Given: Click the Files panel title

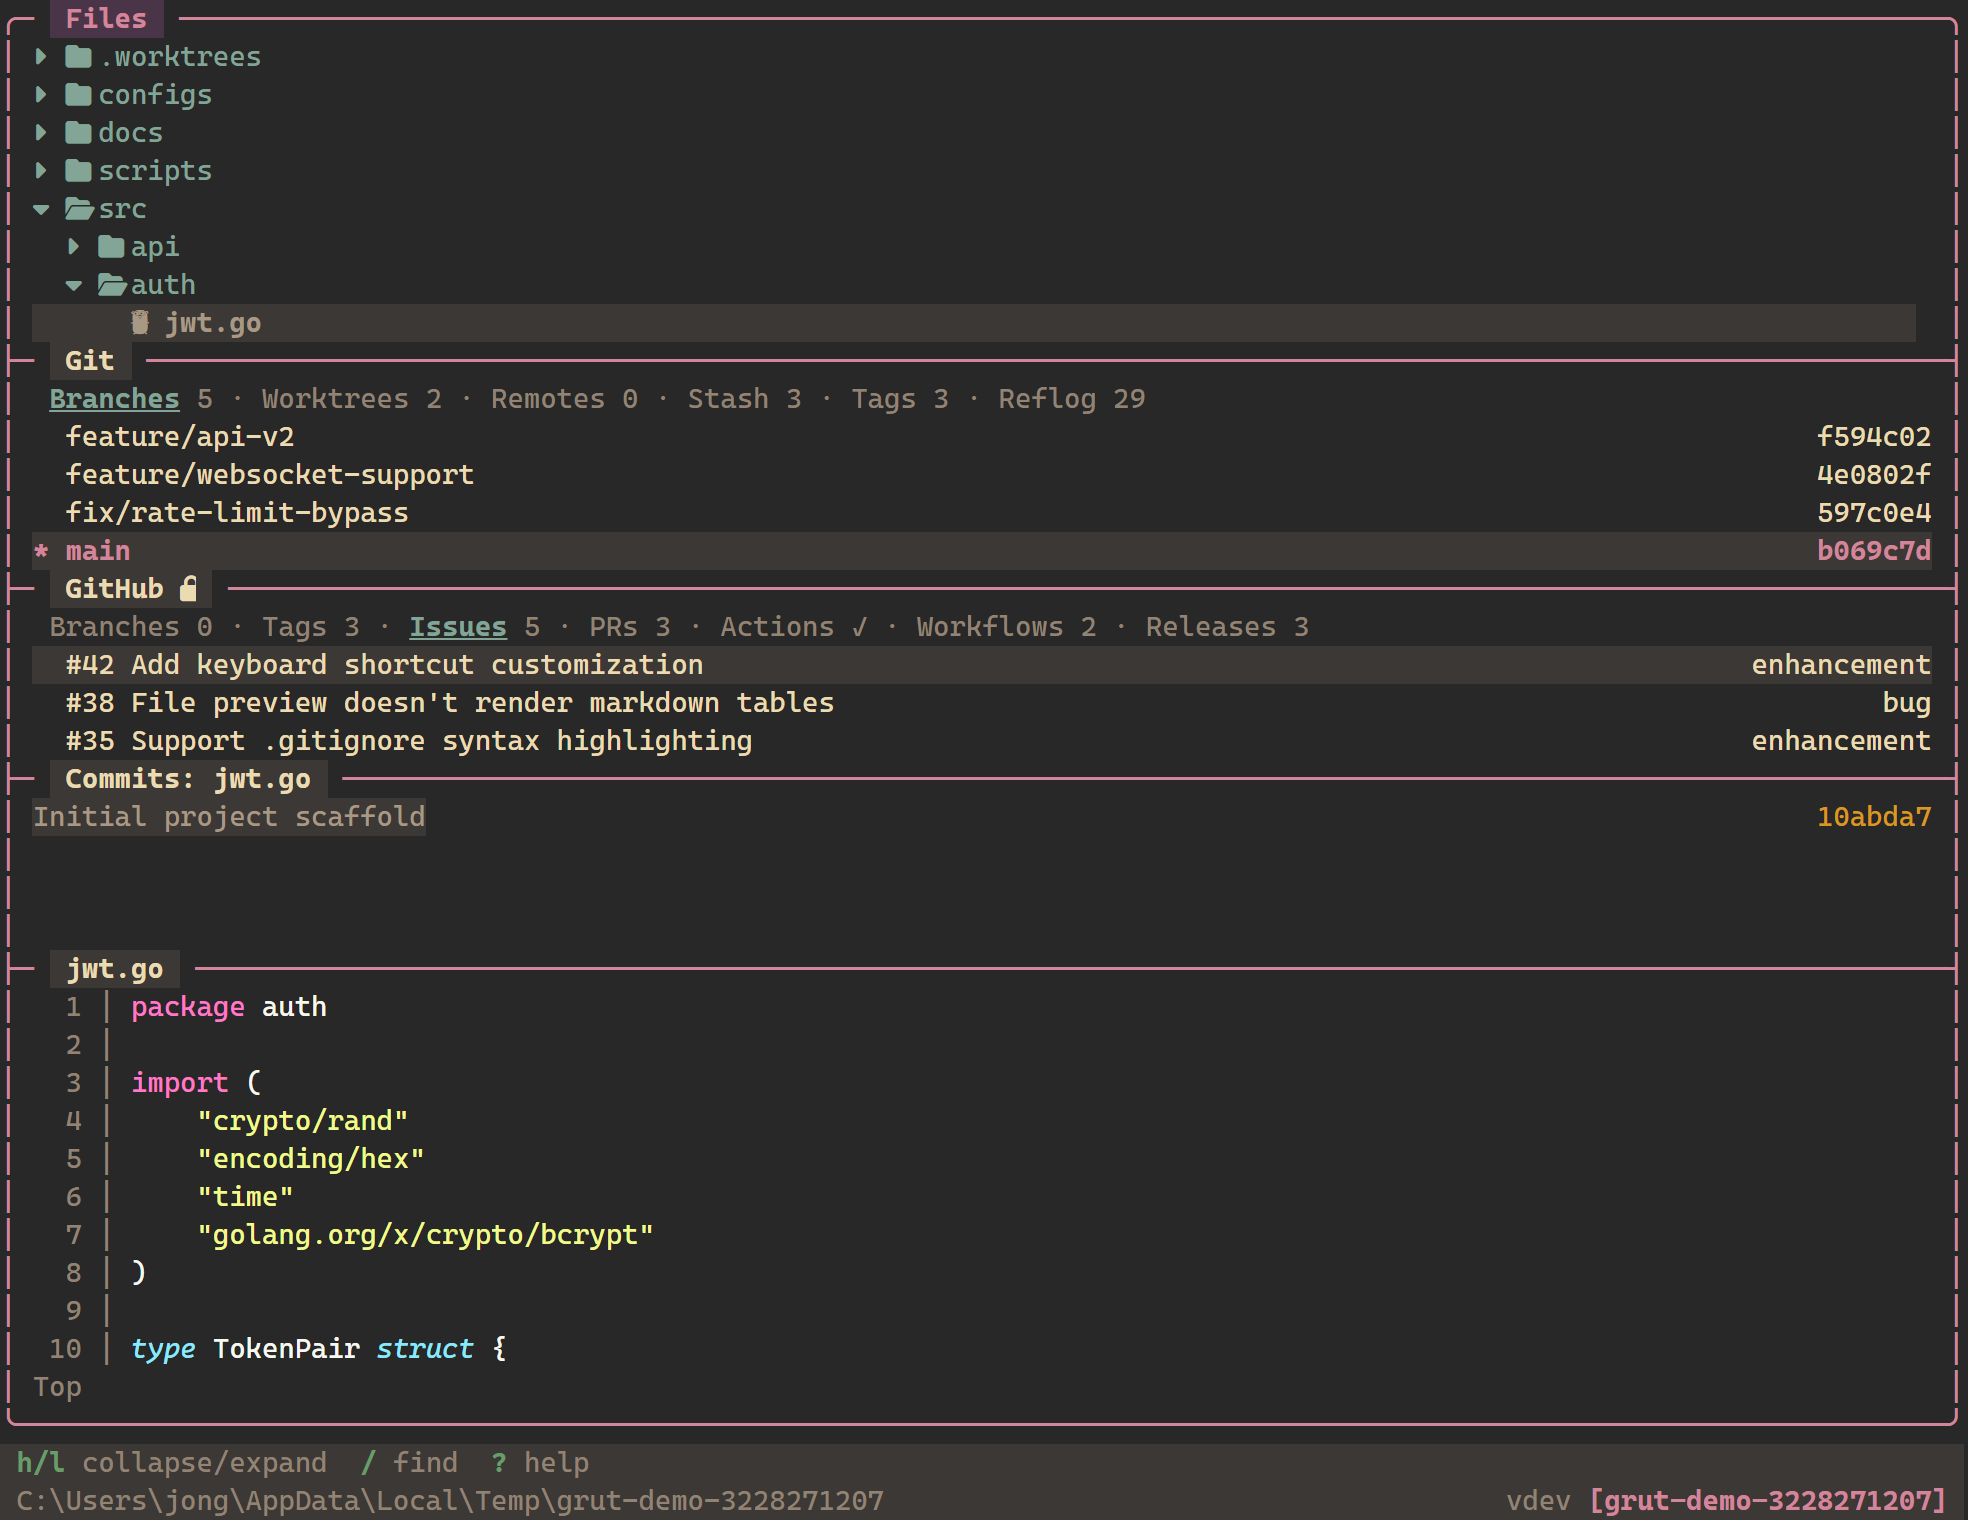Looking at the screenshot, I should 106,18.
